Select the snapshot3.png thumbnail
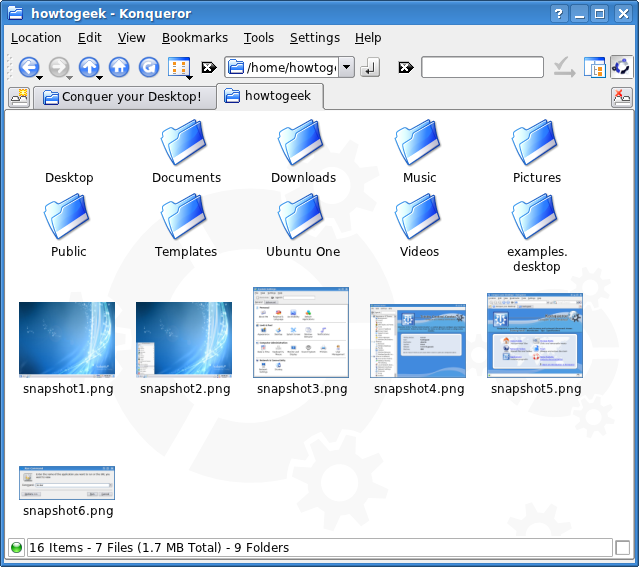The height and width of the screenshot is (567, 639). (301, 333)
